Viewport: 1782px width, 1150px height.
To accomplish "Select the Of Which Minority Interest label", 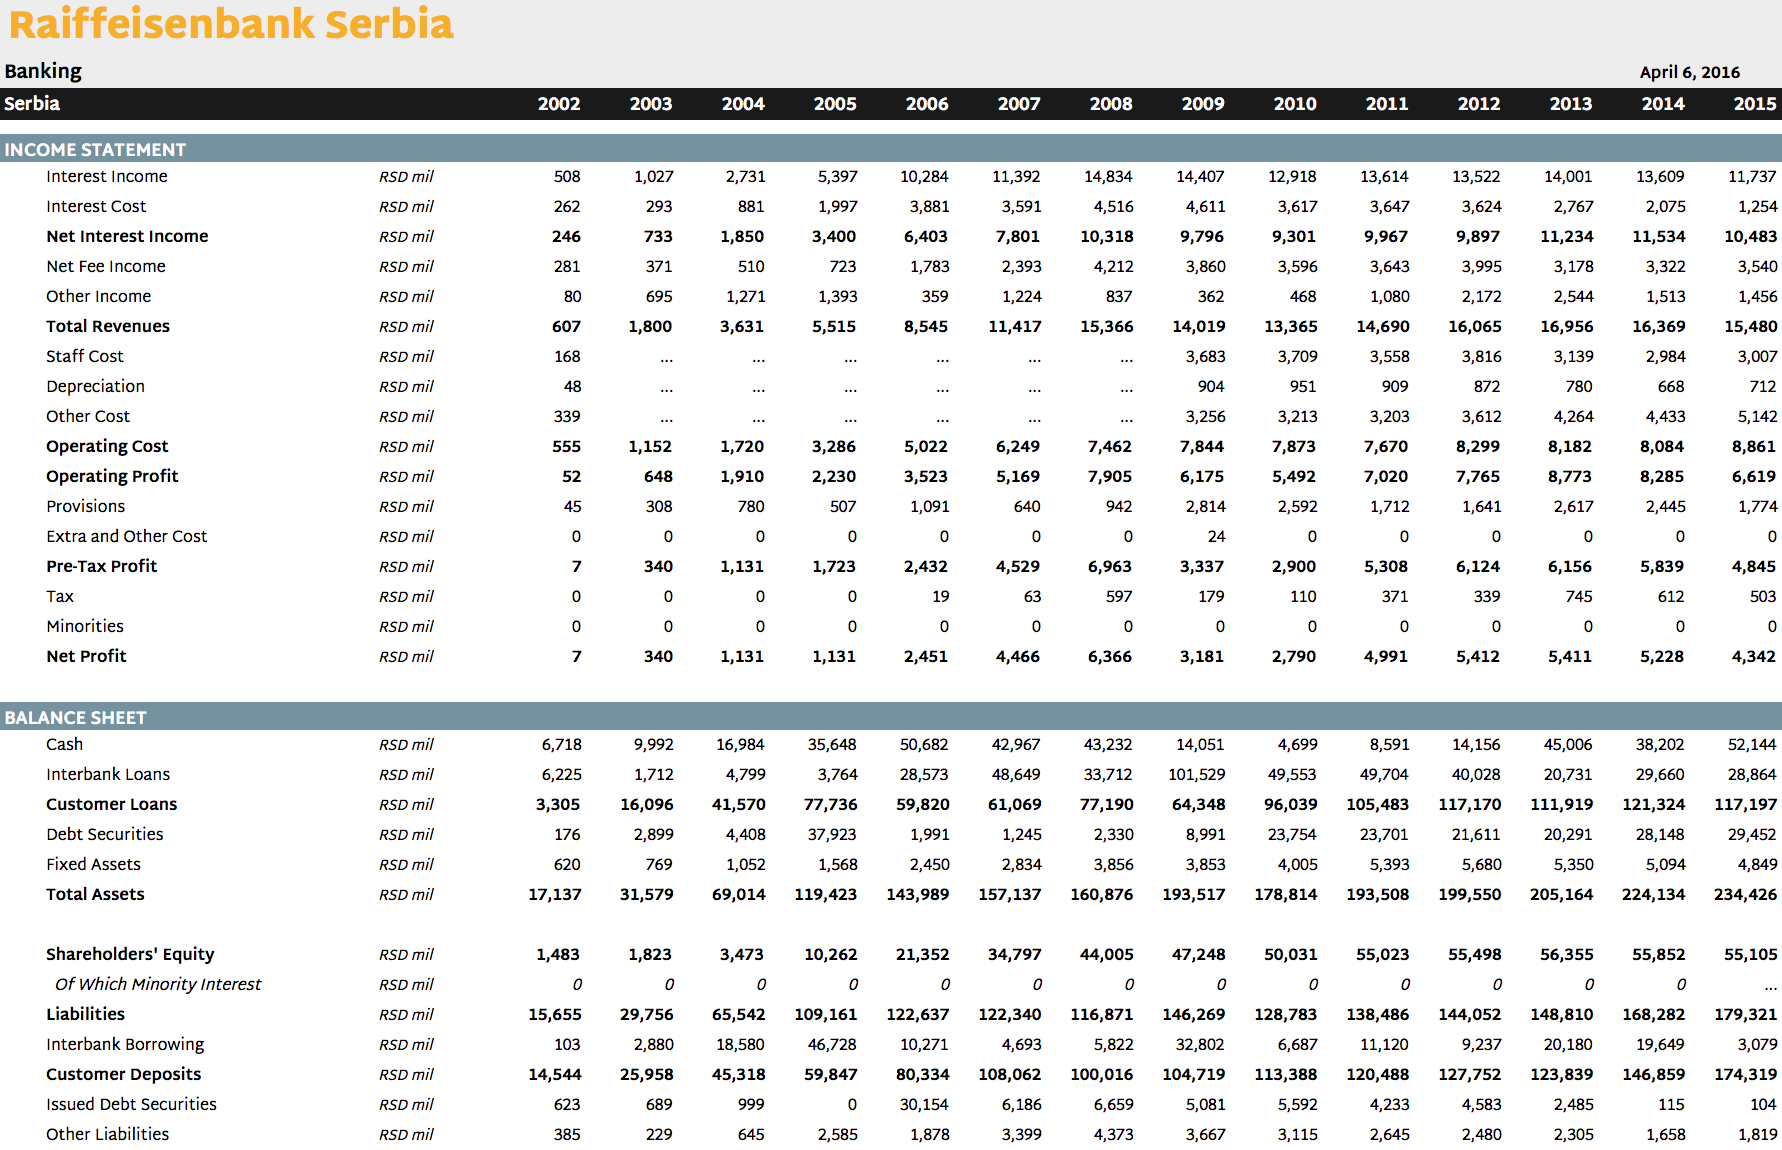I will [x=158, y=985].
